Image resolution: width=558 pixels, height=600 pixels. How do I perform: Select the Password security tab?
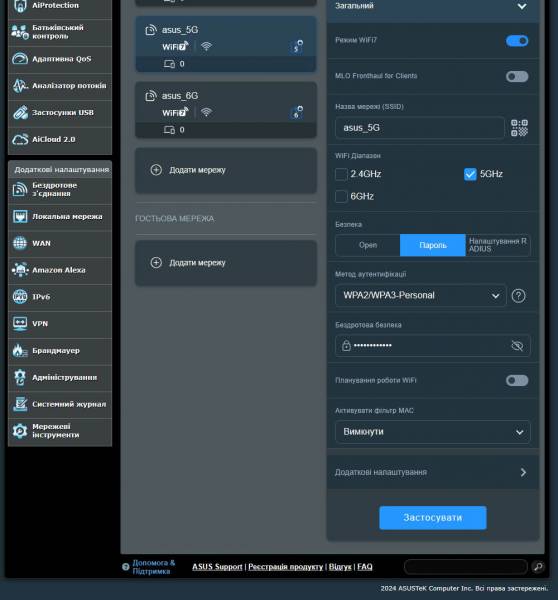point(433,245)
